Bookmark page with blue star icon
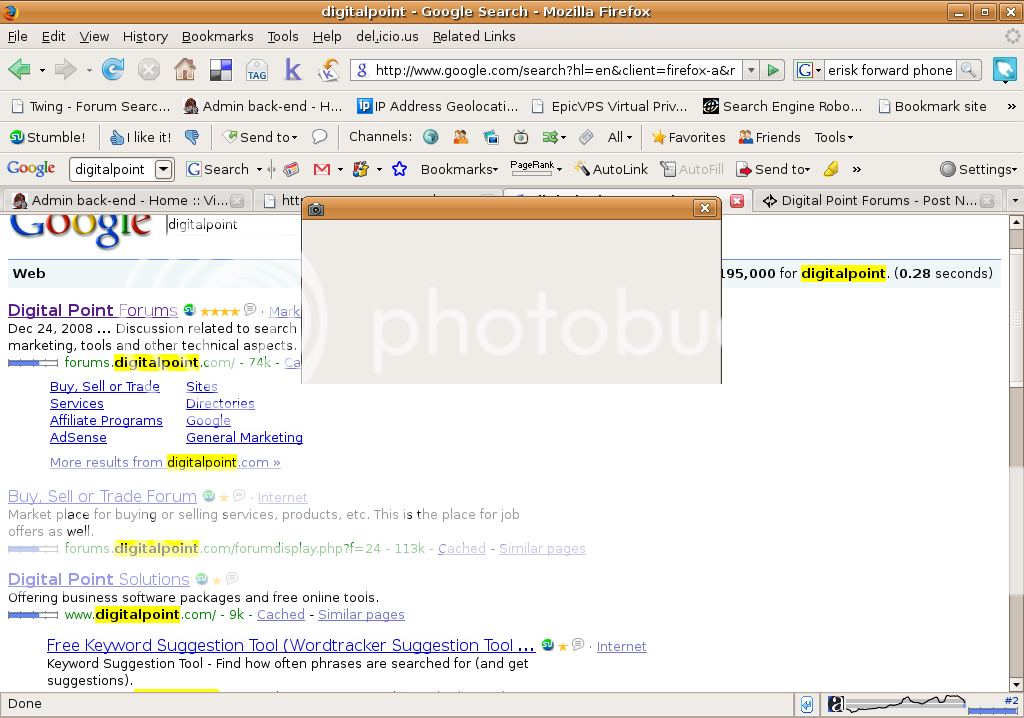 (x=400, y=169)
